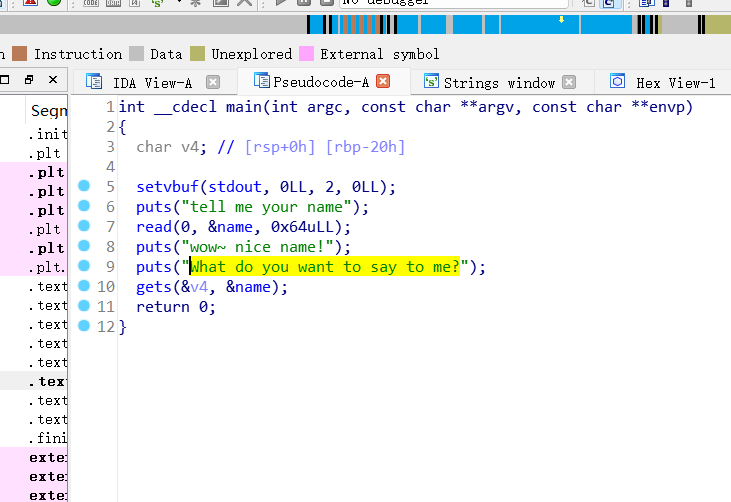Click the Unexplored legend color swatch

pos(198,54)
